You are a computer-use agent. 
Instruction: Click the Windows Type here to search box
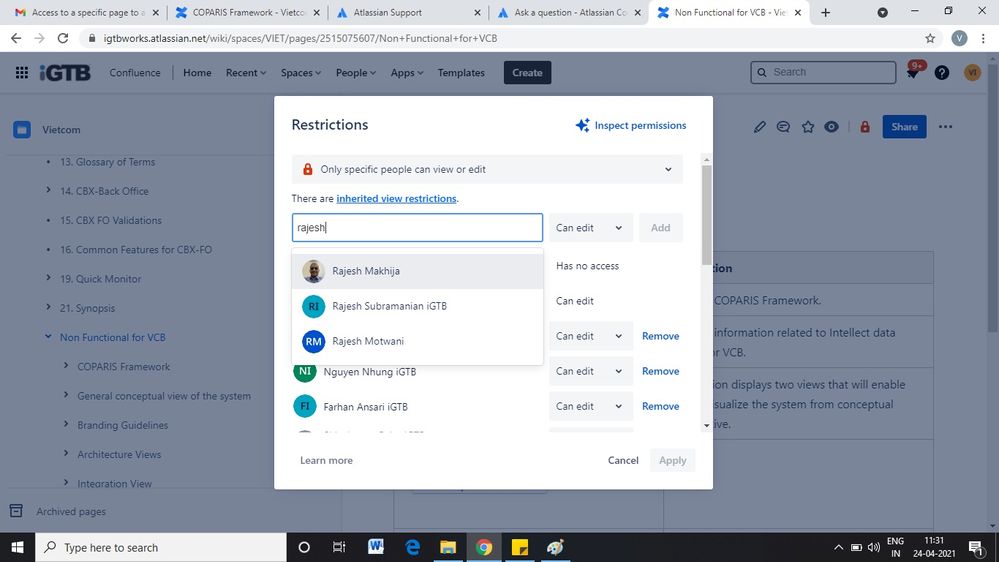point(161,547)
